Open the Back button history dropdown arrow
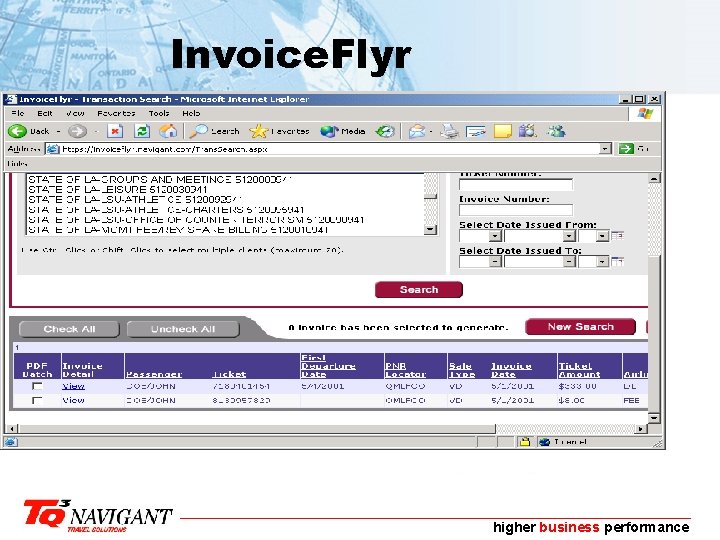The image size is (720, 540). click(x=58, y=132)
